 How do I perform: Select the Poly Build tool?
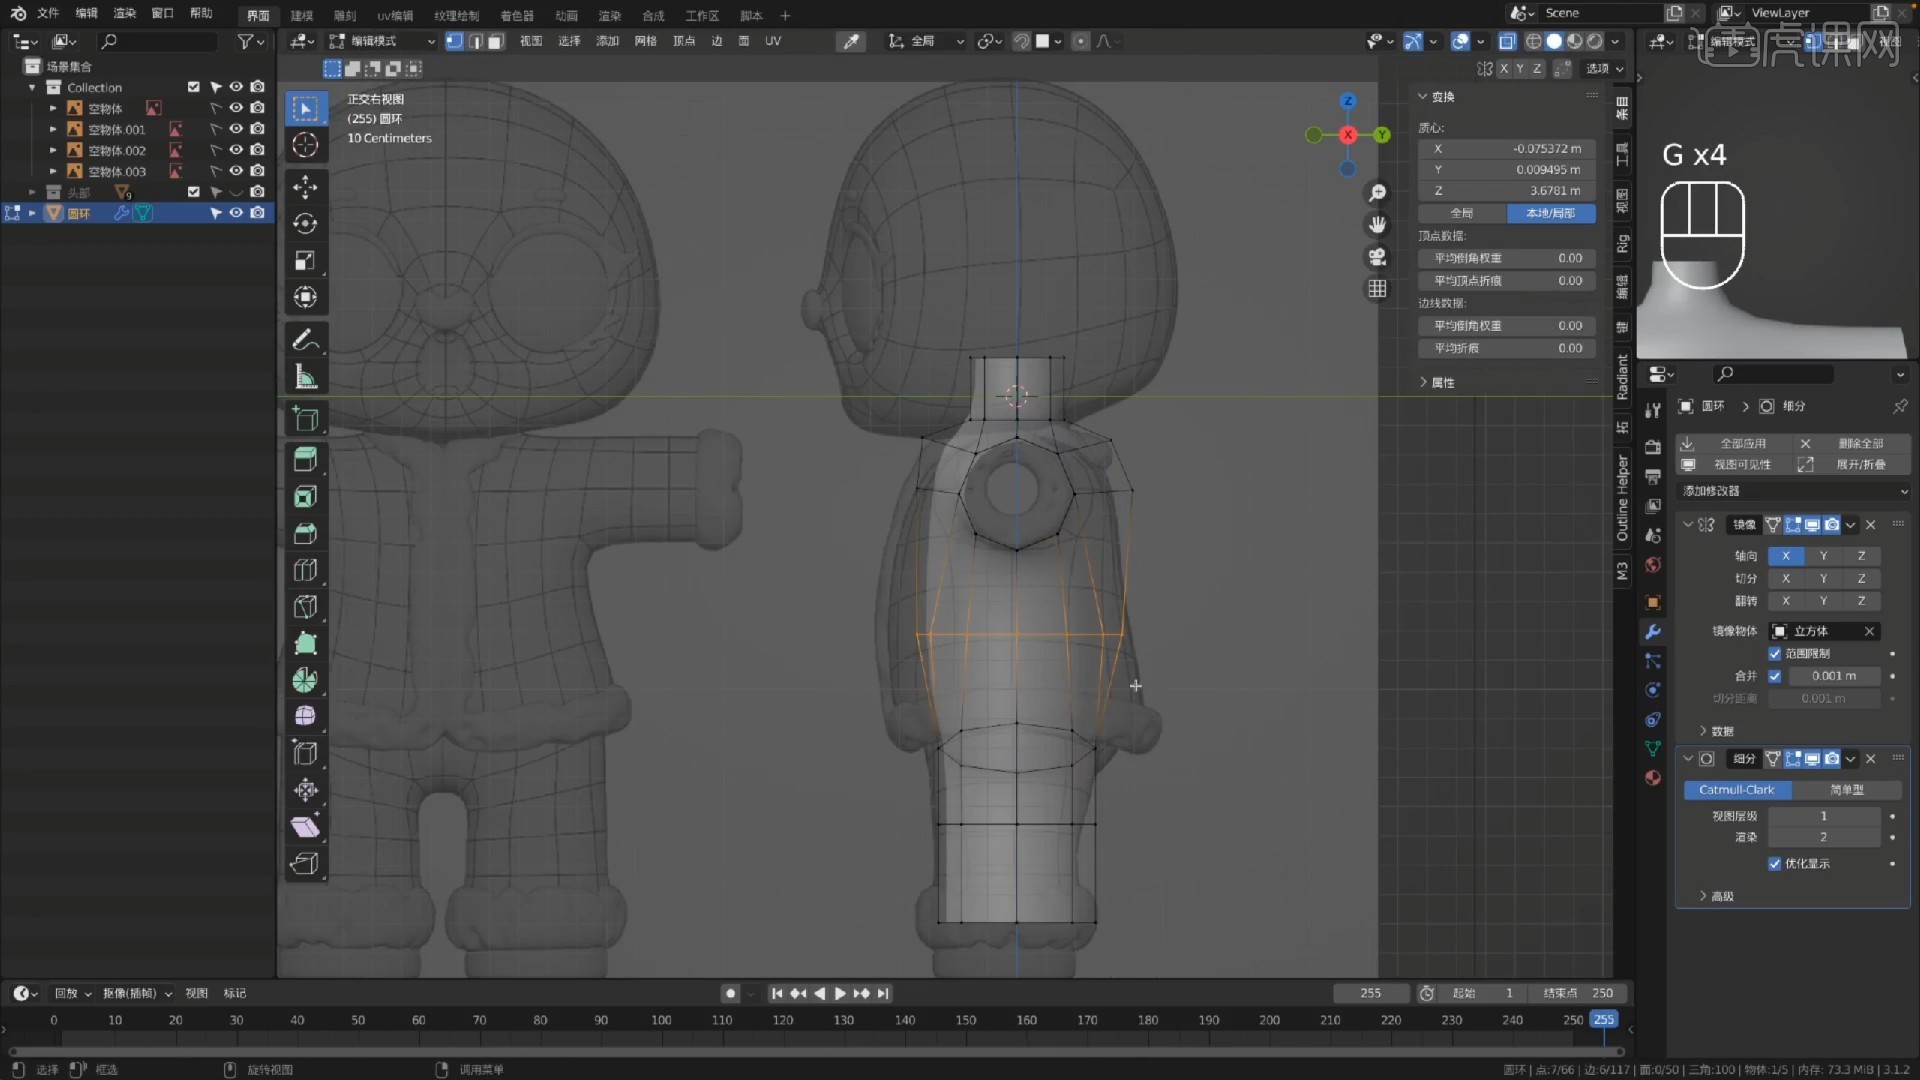306,645
